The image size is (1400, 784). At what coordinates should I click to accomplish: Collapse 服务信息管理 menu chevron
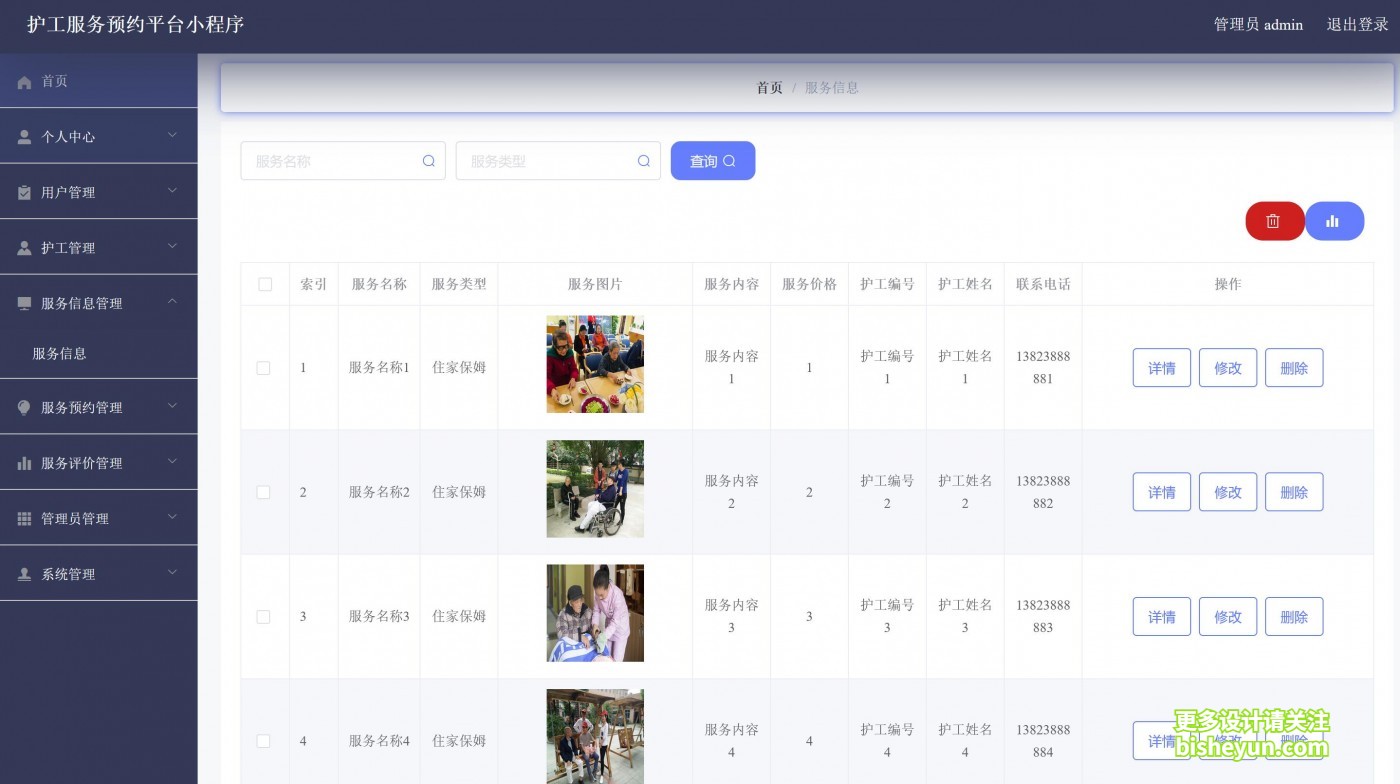(x=172, y=301)
